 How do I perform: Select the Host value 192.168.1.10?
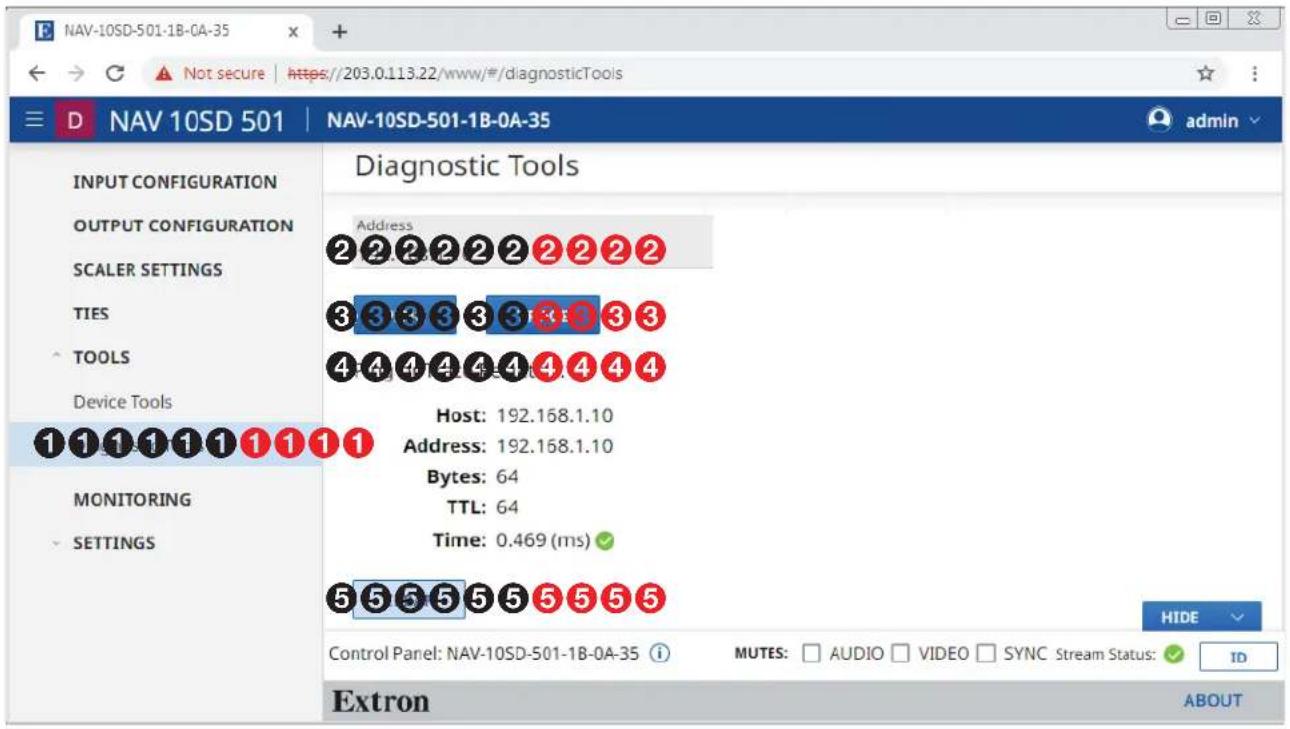[555, 415]
